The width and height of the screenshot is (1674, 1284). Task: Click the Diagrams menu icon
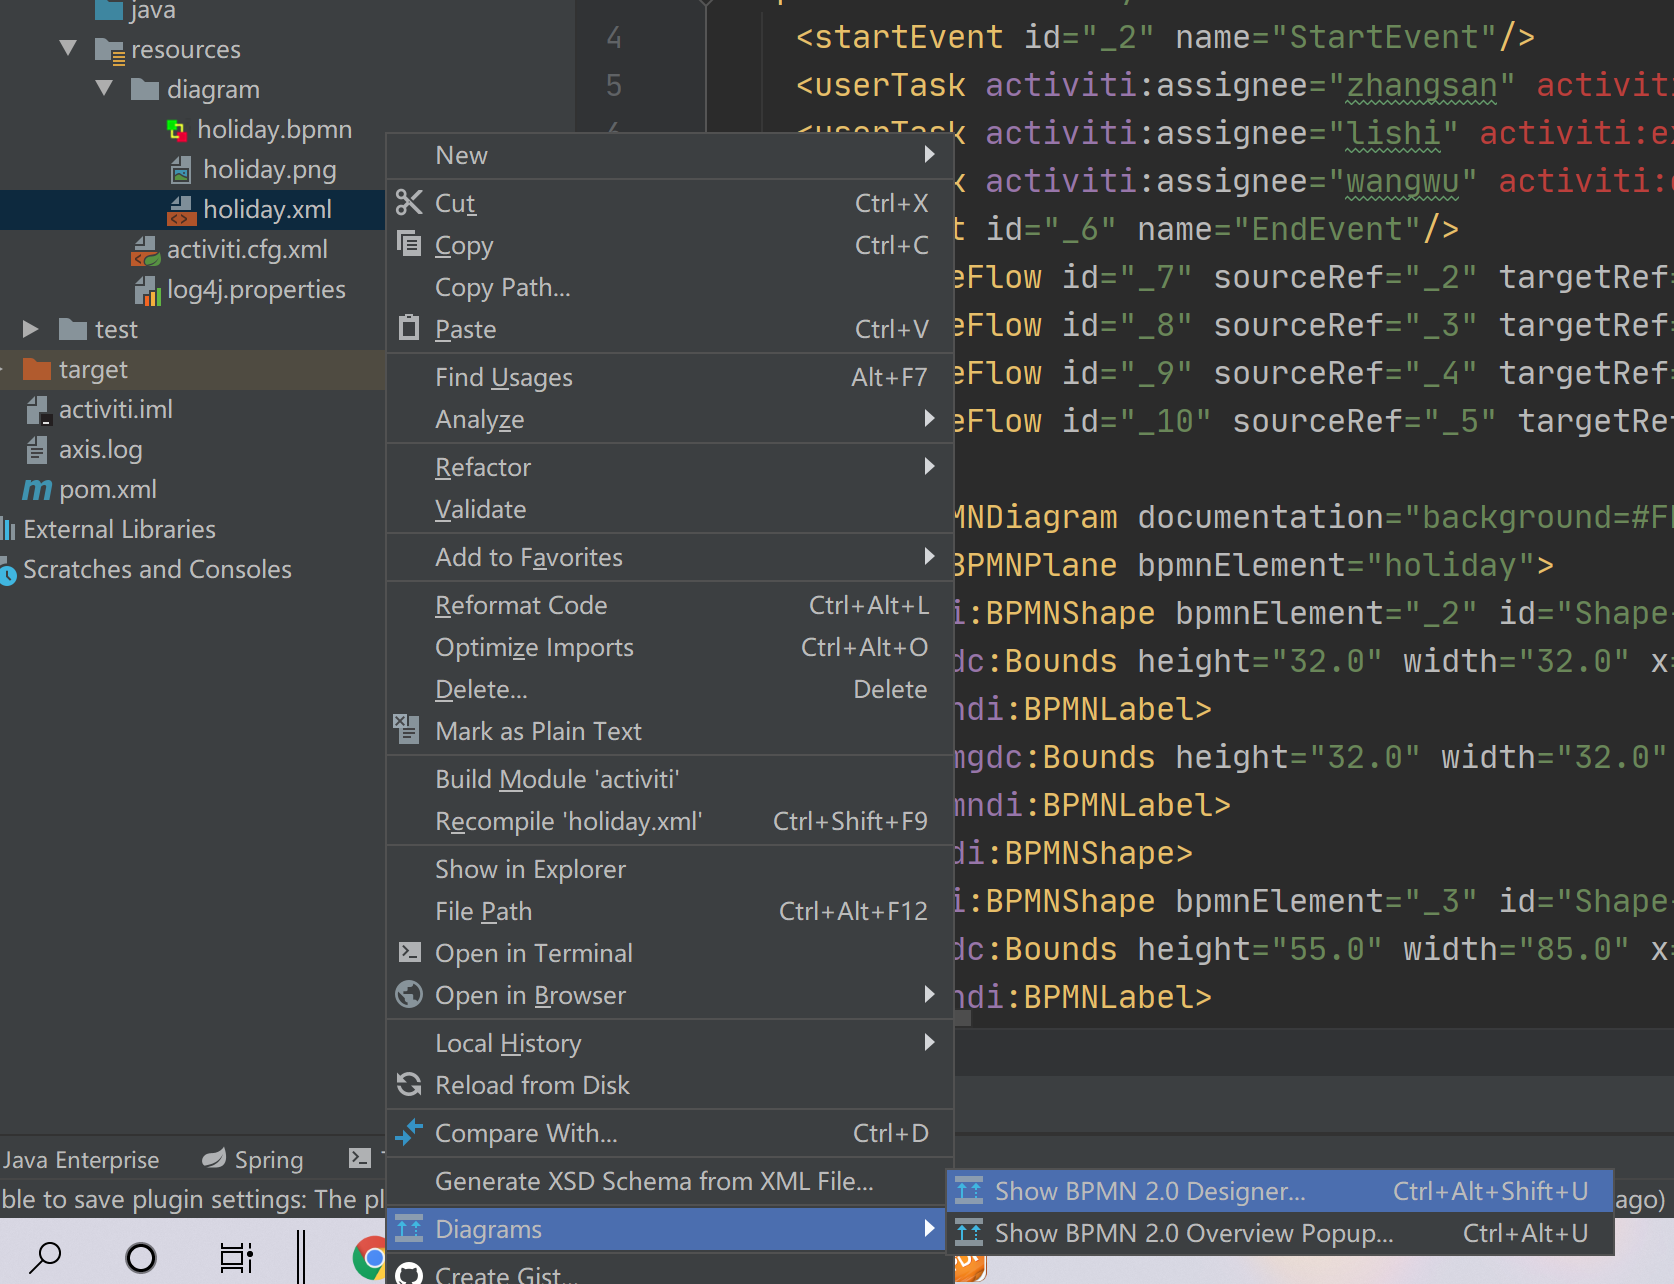pyautogui.click(x=409, y=1228)
